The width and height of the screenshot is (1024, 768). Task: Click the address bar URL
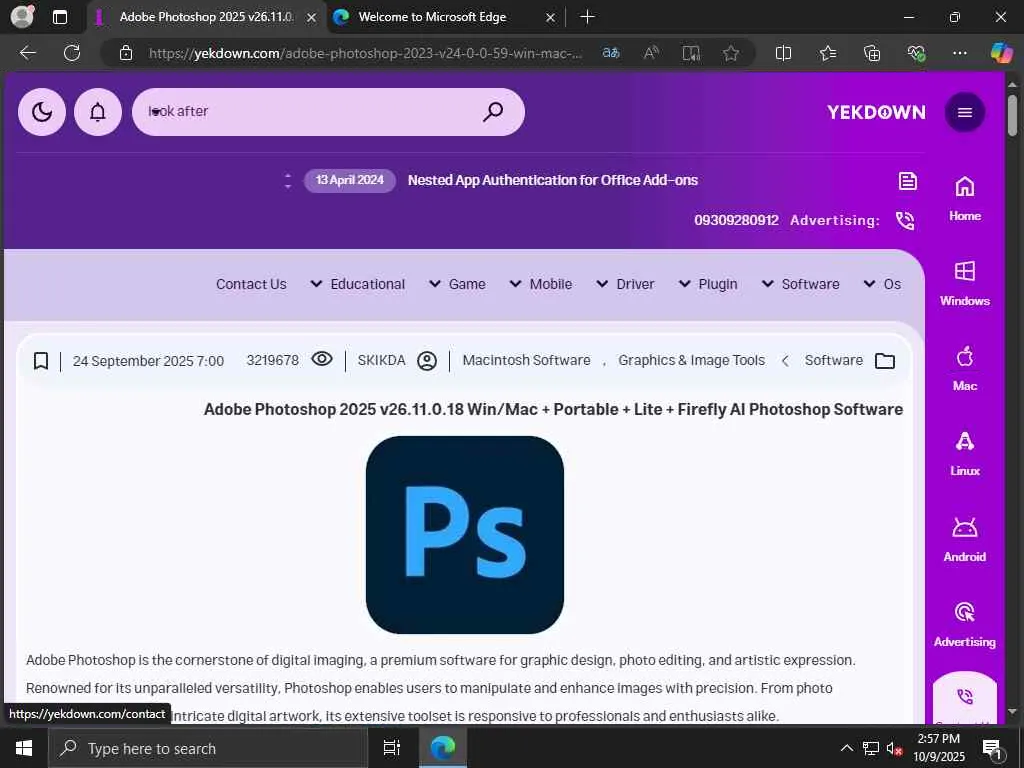pos(364,54)
